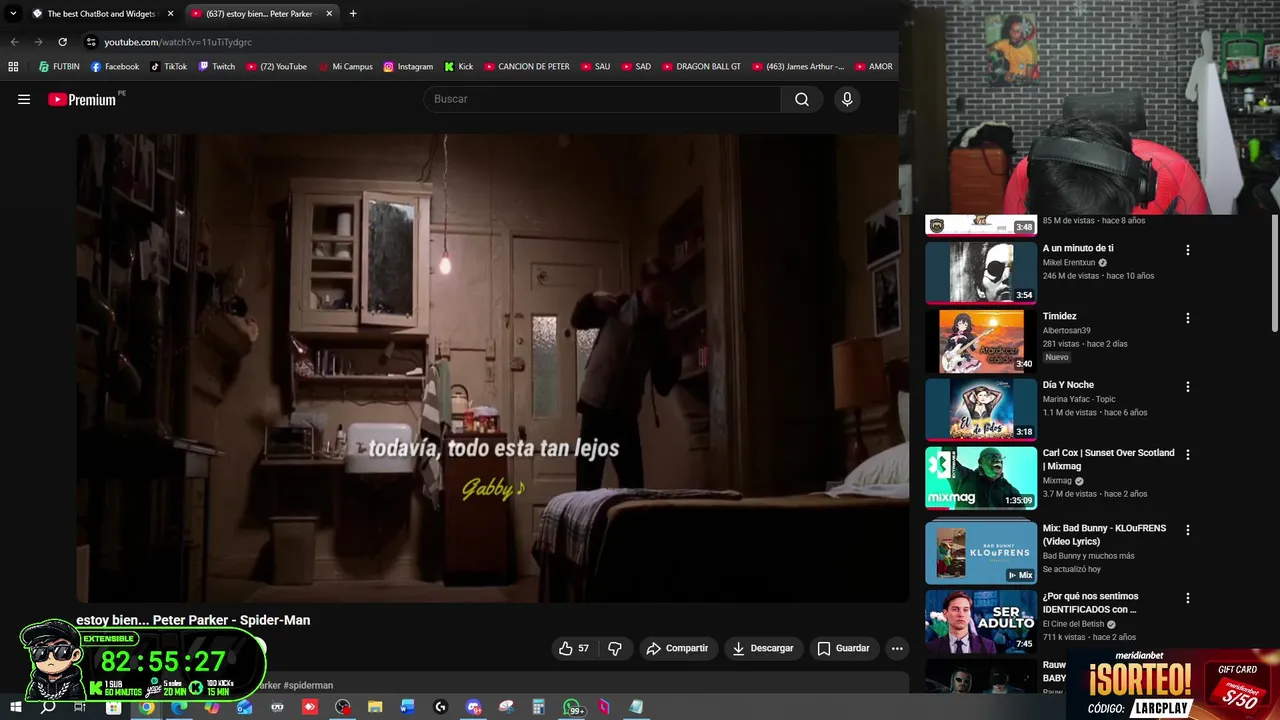Open Carl Cox Sunset Over Scotland title

click(1109, 459)
